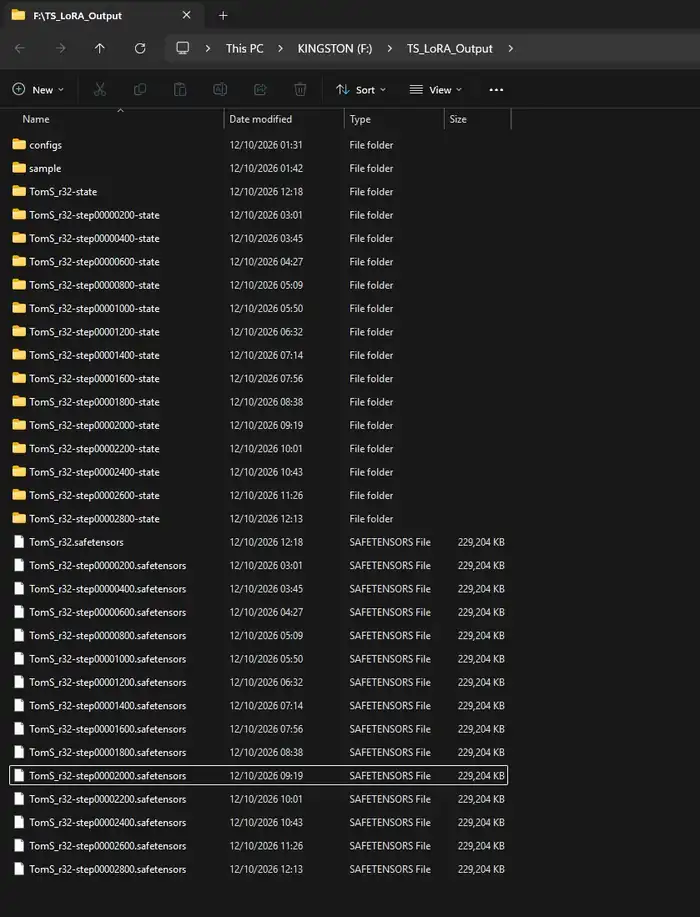Select TomS_r32-step00001600-state folder name
700x917 pixels.
pyautogui.click(x=94, y=378)
